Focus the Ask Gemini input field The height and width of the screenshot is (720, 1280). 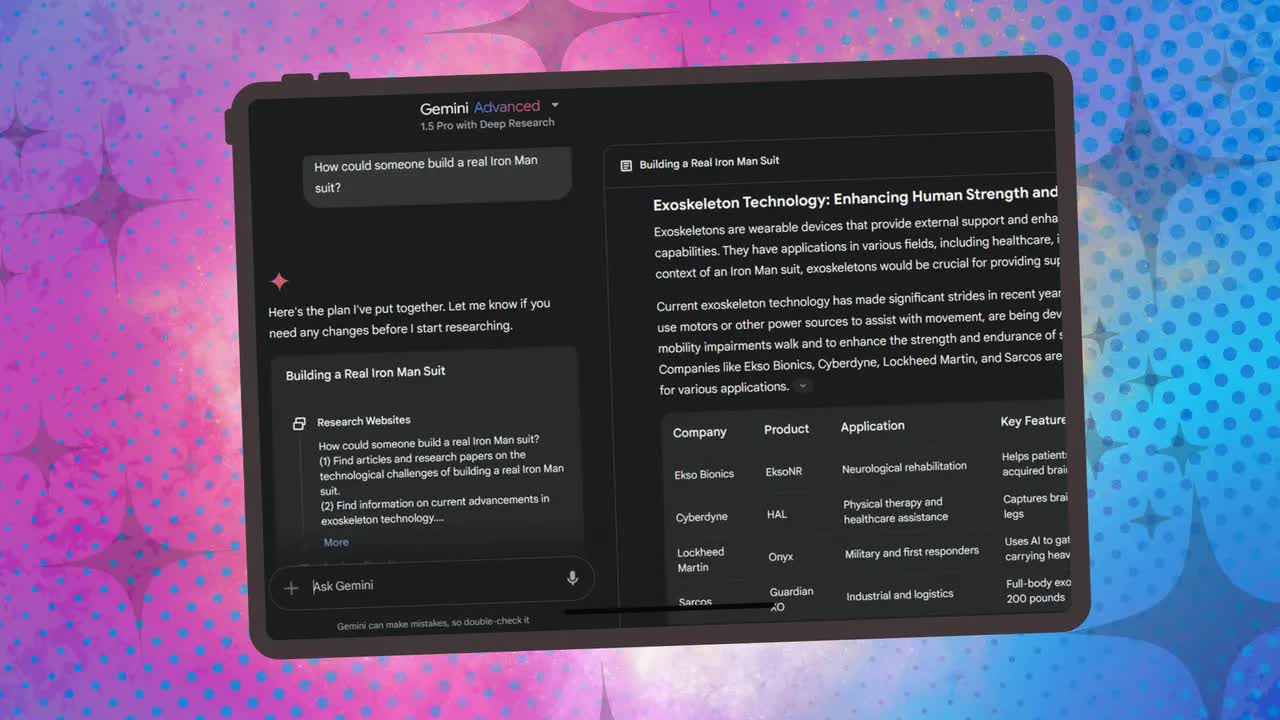click(430, 584)
